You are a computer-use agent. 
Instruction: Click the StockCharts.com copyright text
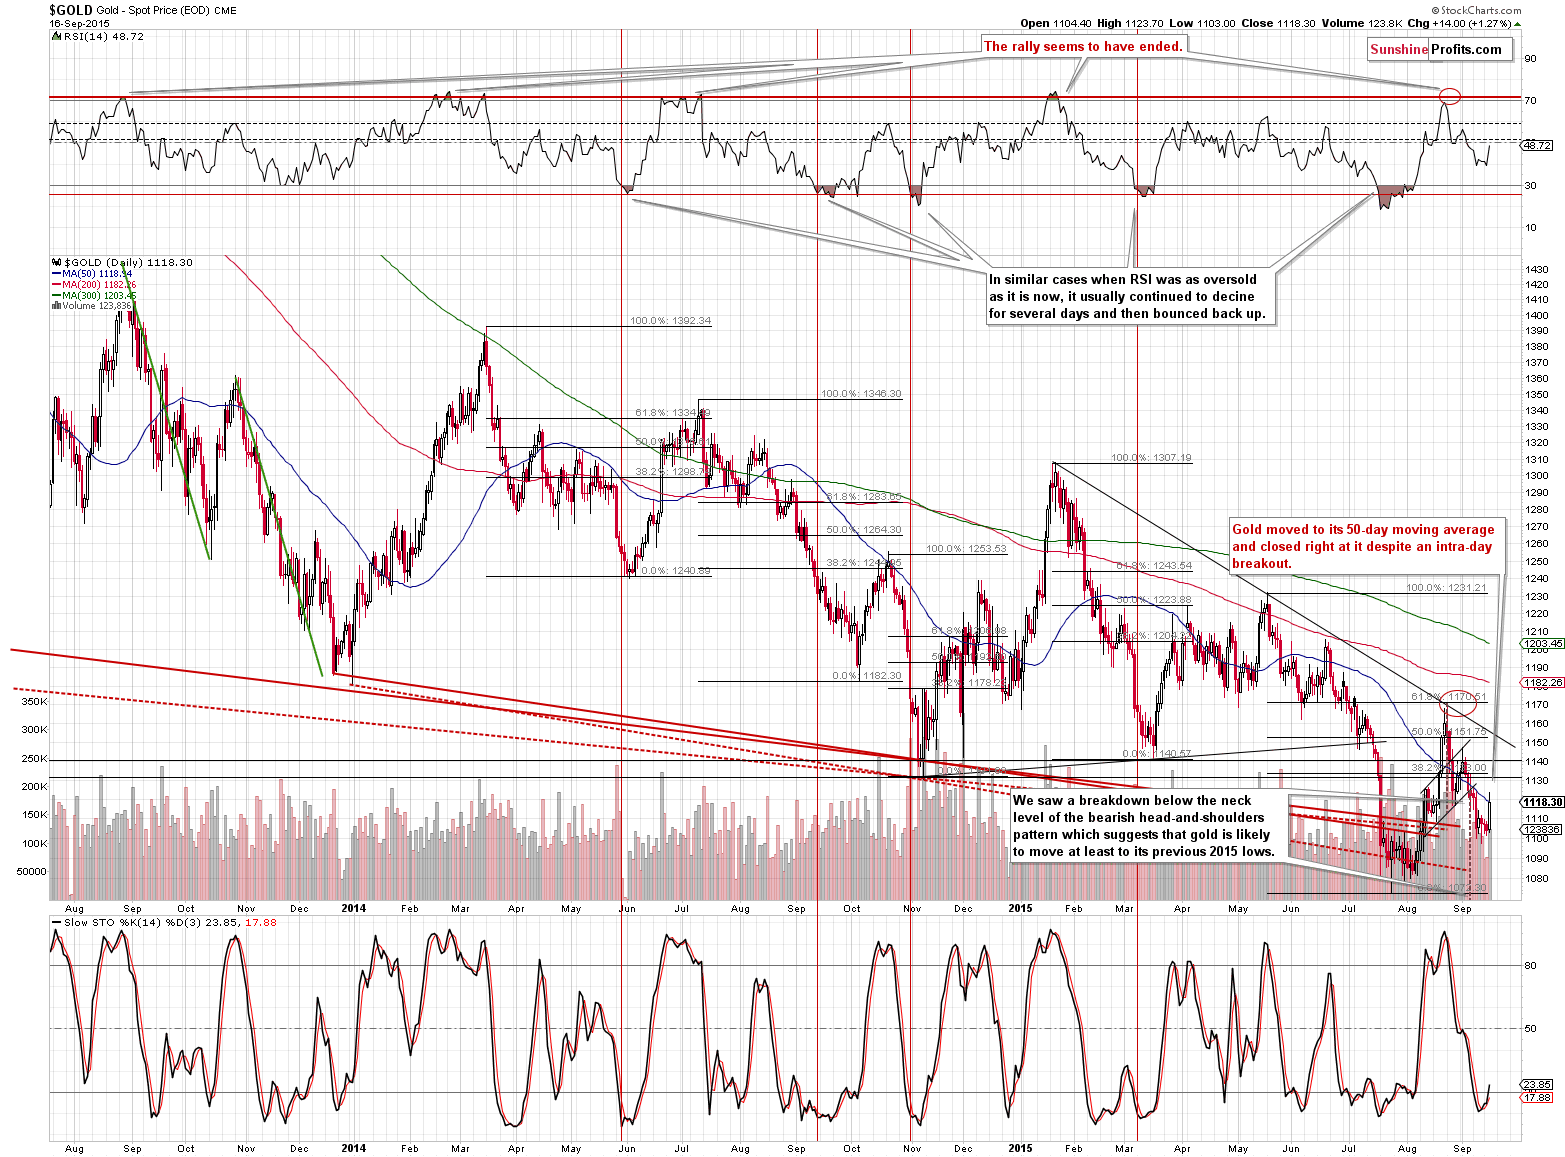[1474, 10]
